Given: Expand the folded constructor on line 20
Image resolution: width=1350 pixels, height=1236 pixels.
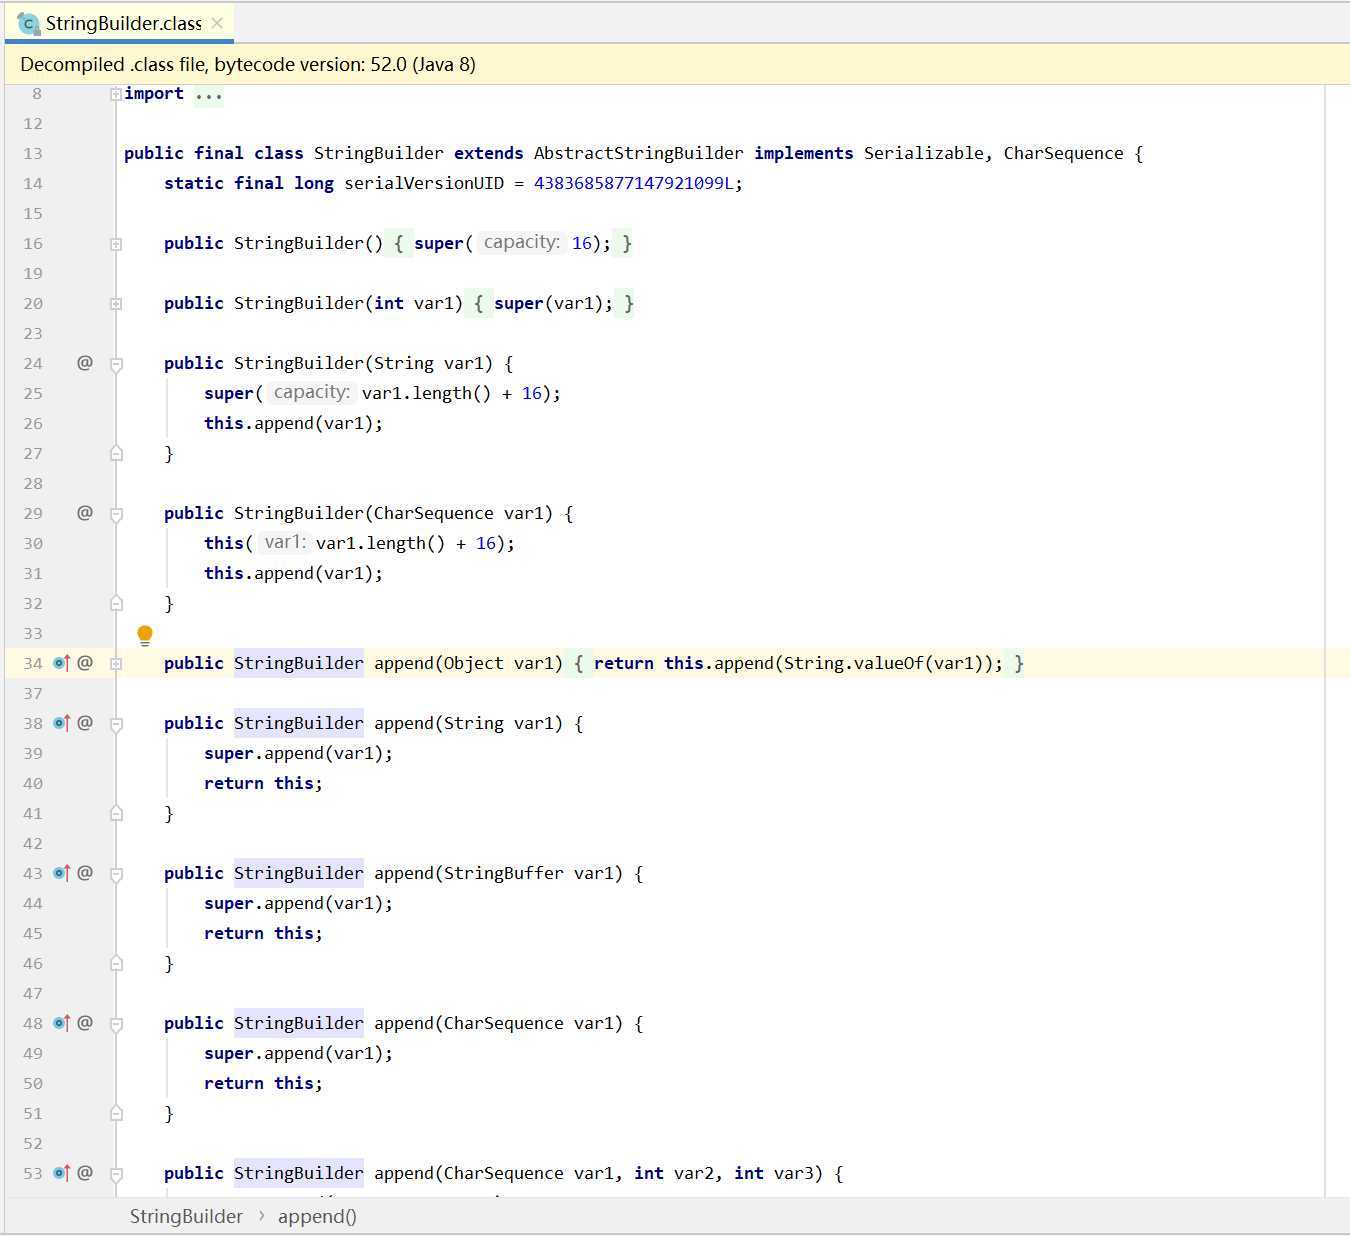Looking at the screenshot, I should pyautogui.click(x=116, y=304).
